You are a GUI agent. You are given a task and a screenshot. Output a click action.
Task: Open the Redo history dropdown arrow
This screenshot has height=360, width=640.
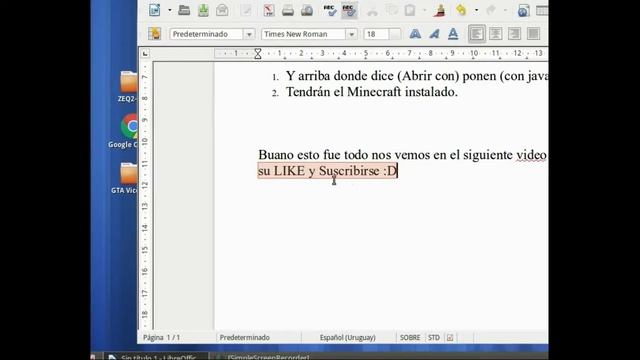point(505,10)
